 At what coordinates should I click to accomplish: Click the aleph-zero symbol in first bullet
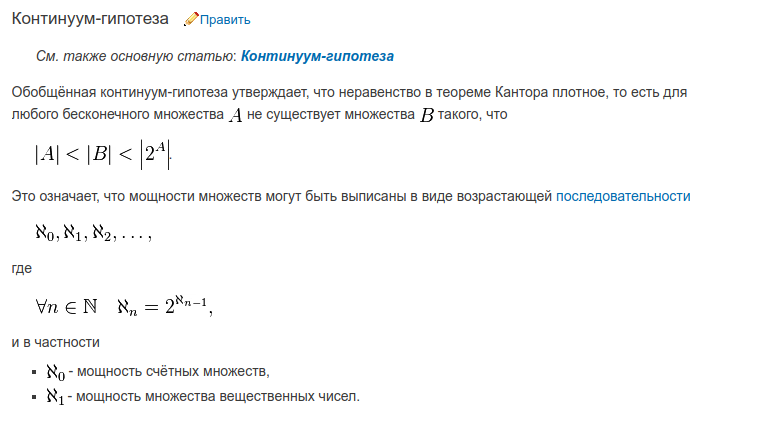point(55,372)
